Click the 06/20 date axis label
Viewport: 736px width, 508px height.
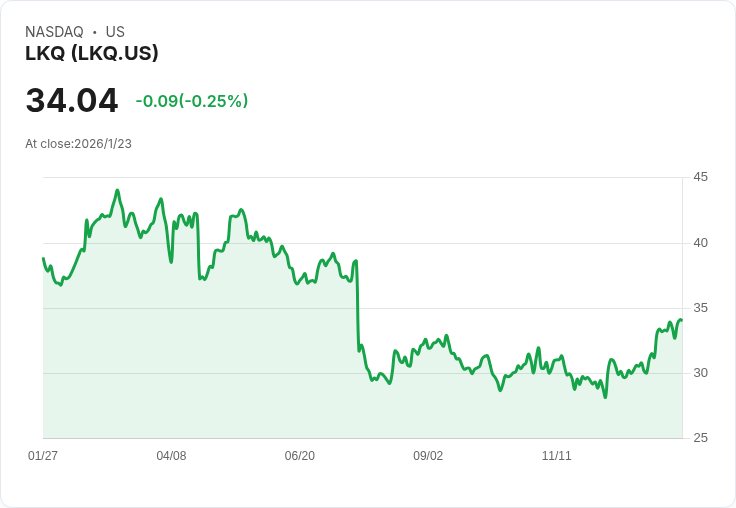click(299, 456)
